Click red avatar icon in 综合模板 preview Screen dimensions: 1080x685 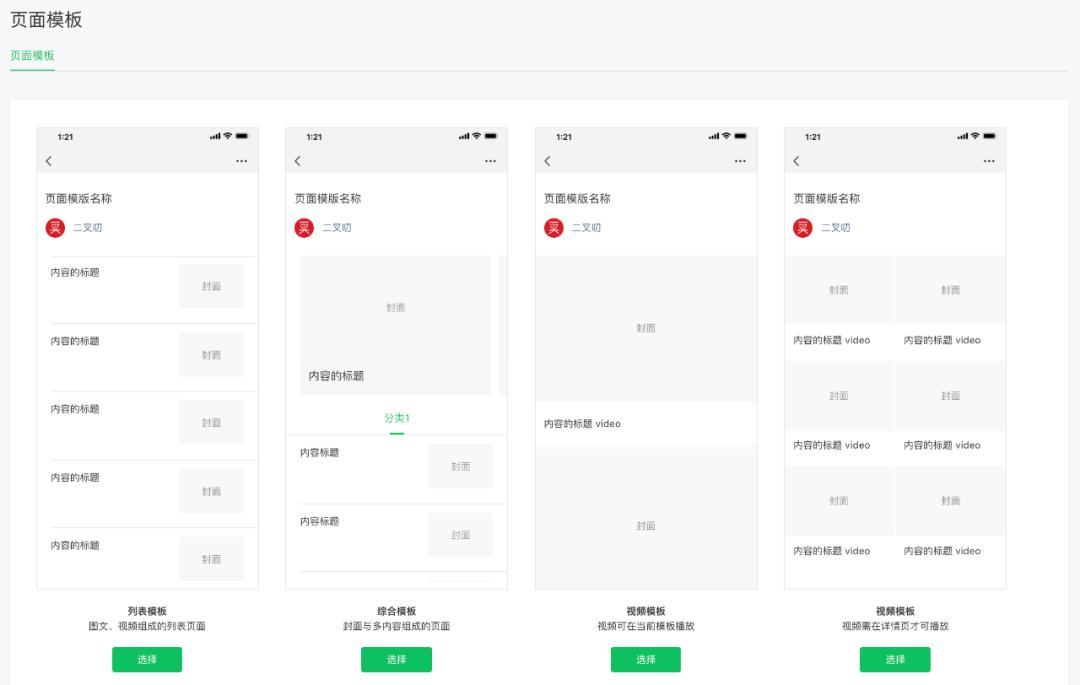click(x=304, y=228)
